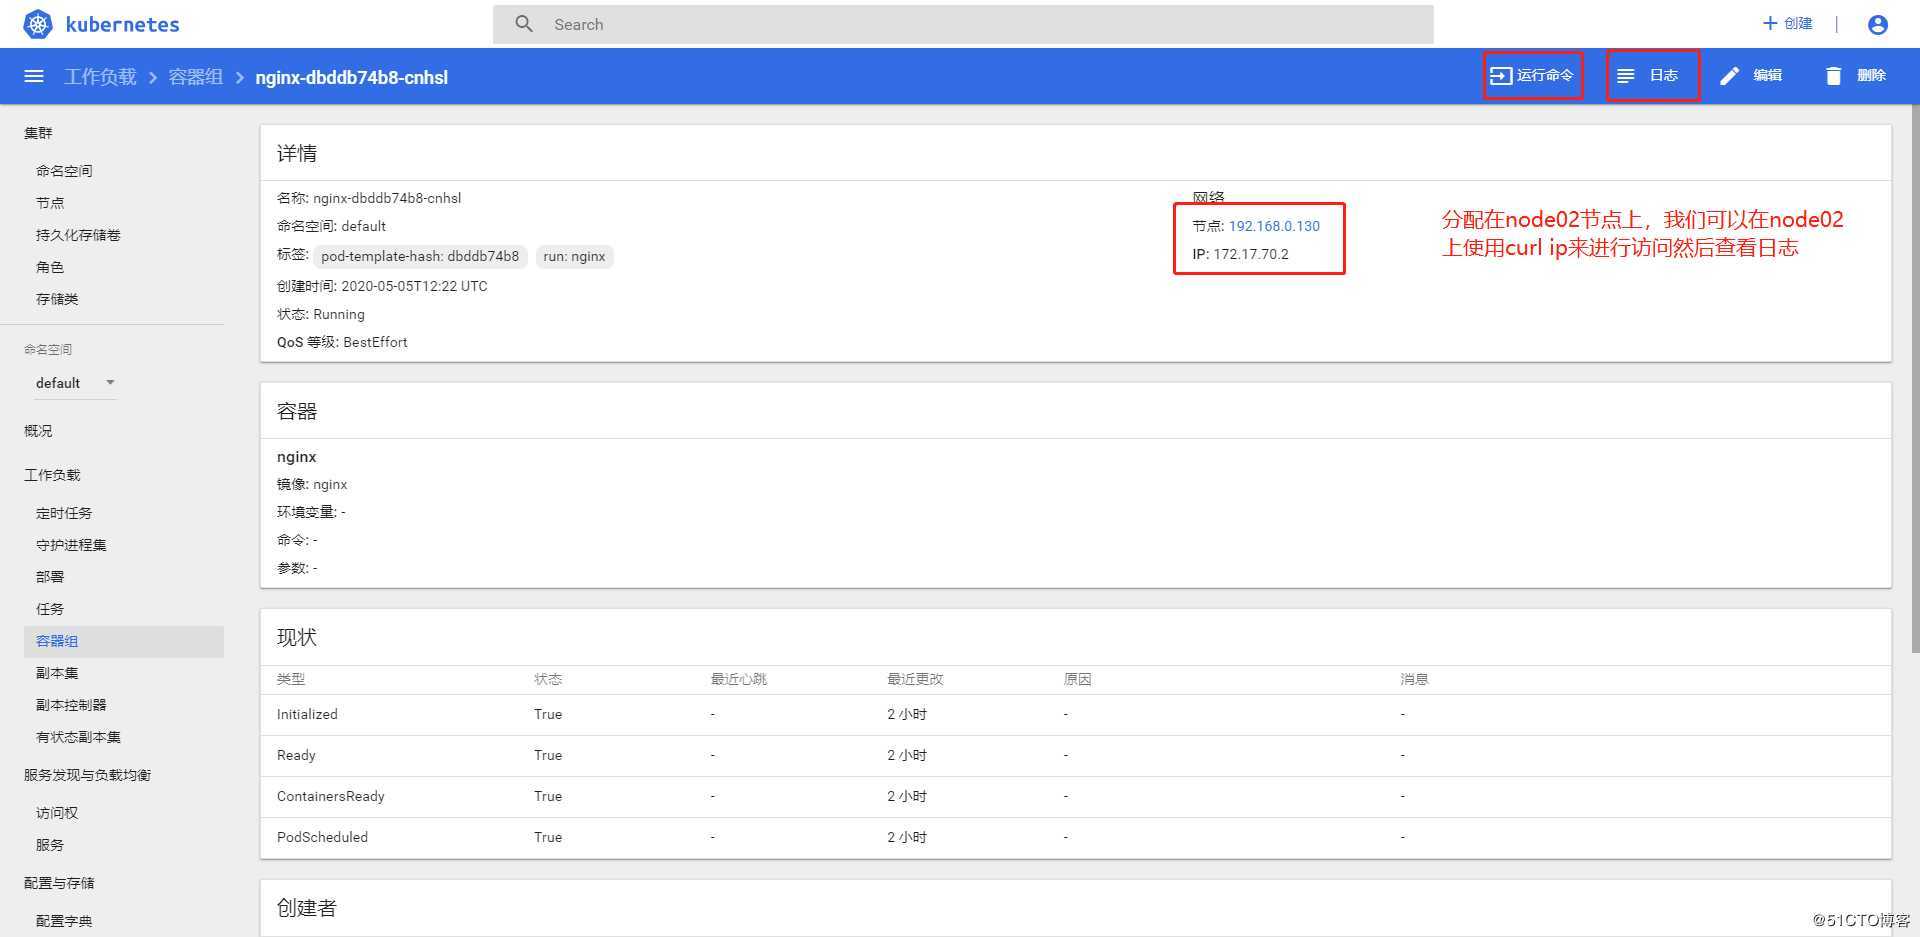Image resolution: width=1920 pixels, height=937 pixels.
Task: Open 节点 in the sidebar
Action: tap(50, 203)
